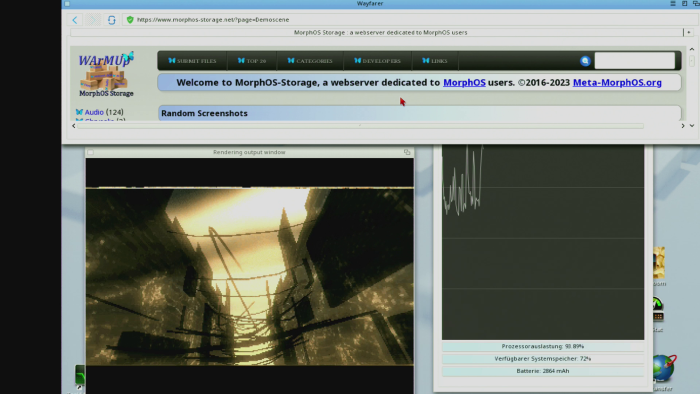Select the MorphOS Storage browser tab
This screenshot has height=394, width=700.
[x=376, y=32]
